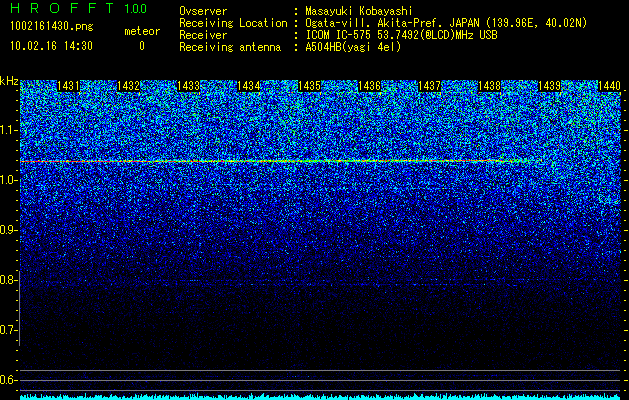629x400 pixels.
Task: Click the kHz axis unit label
Action: (9, 81)
